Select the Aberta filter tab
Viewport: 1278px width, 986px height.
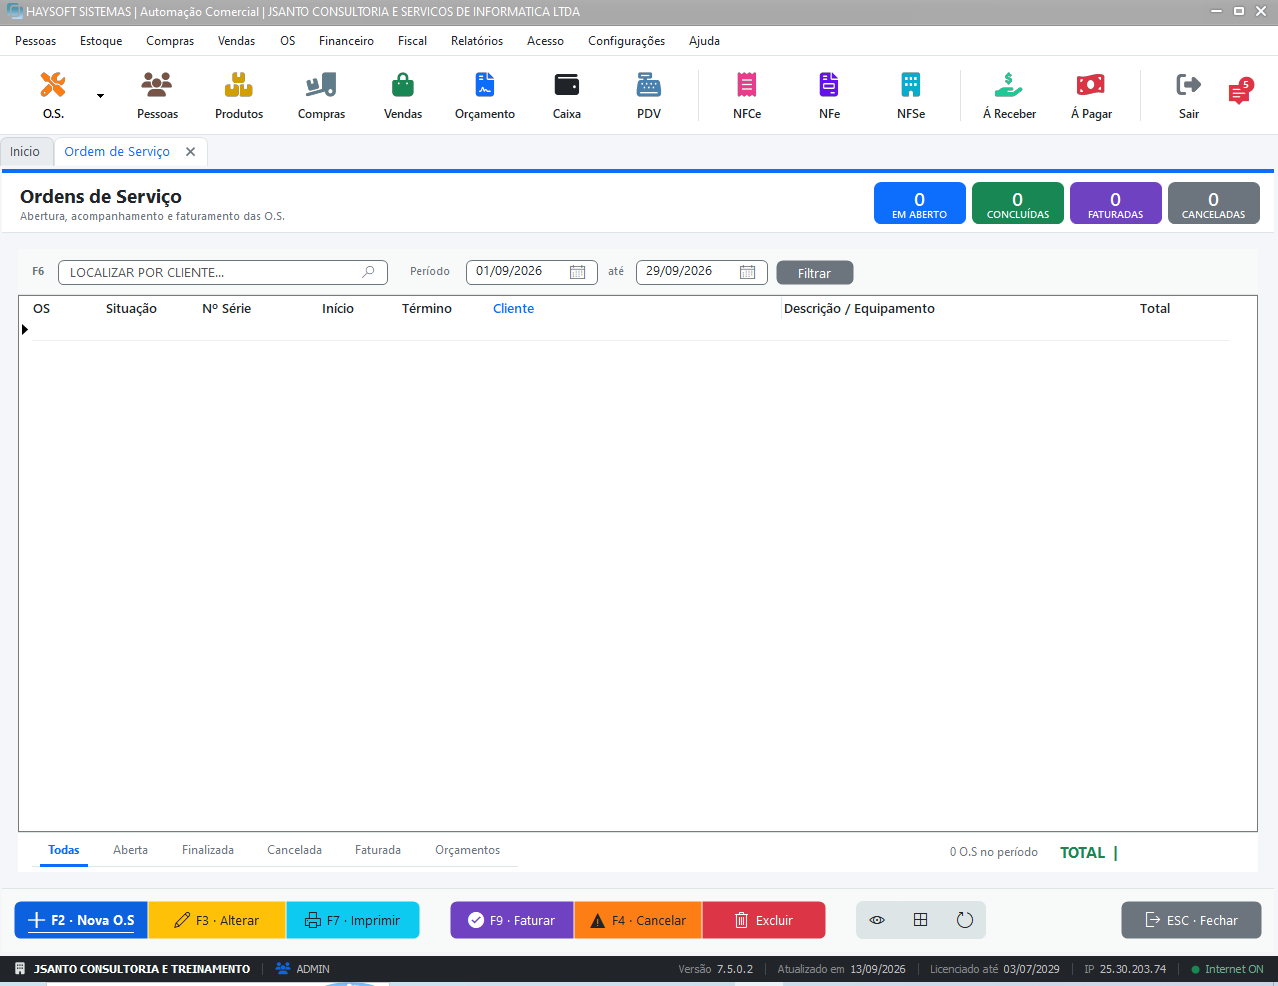[x=130, y=850]
